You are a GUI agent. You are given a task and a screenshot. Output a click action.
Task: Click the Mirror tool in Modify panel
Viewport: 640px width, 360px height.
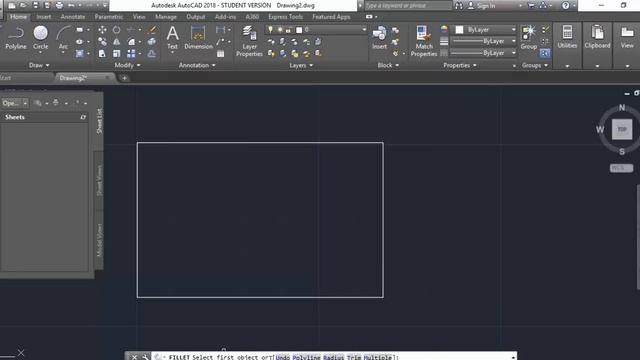[116, 42]
